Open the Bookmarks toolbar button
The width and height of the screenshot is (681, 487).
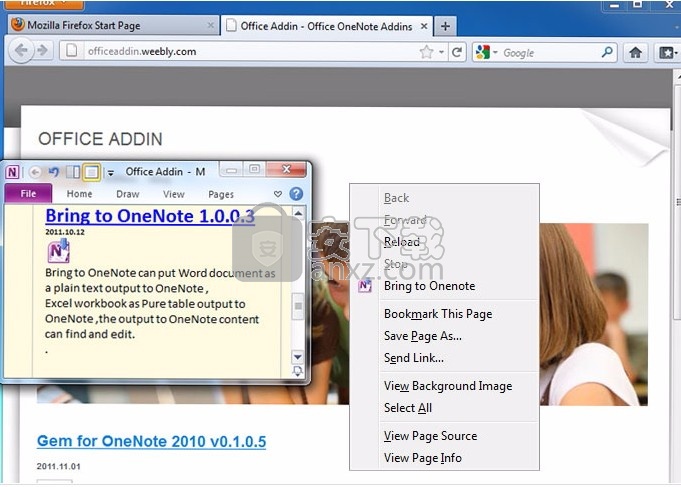(x=667, y=53)
